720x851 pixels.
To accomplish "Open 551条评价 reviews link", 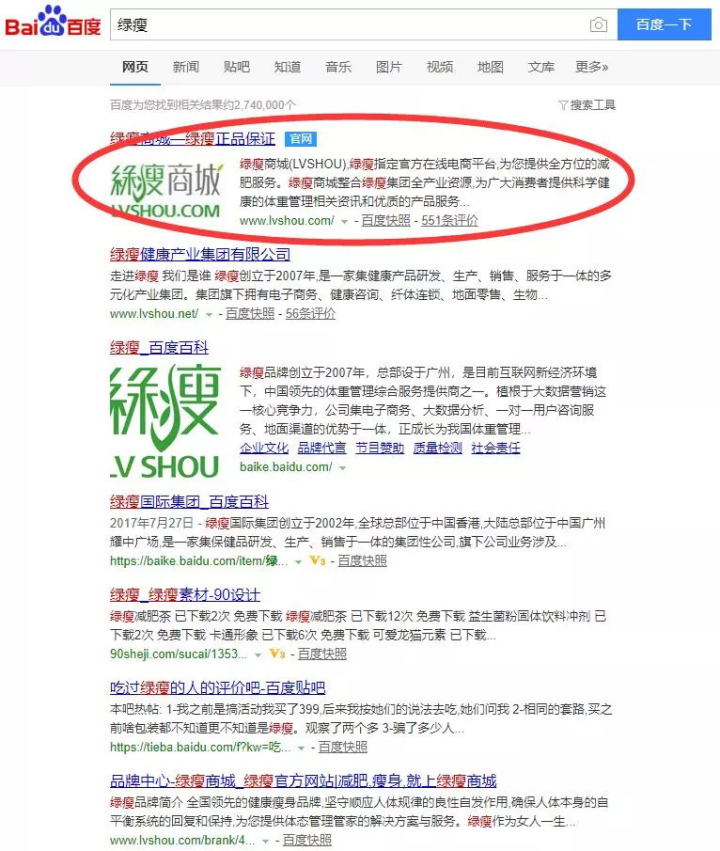I will 450,220.
